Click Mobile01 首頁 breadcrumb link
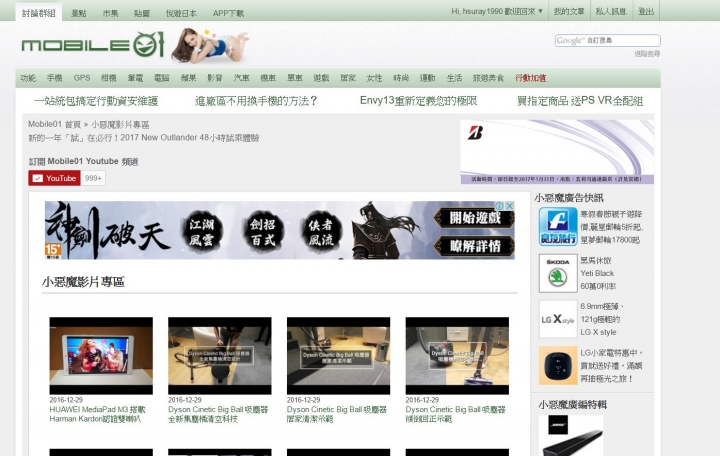The width and height of the screenshot is (720, 456). [x=54, y=124]
